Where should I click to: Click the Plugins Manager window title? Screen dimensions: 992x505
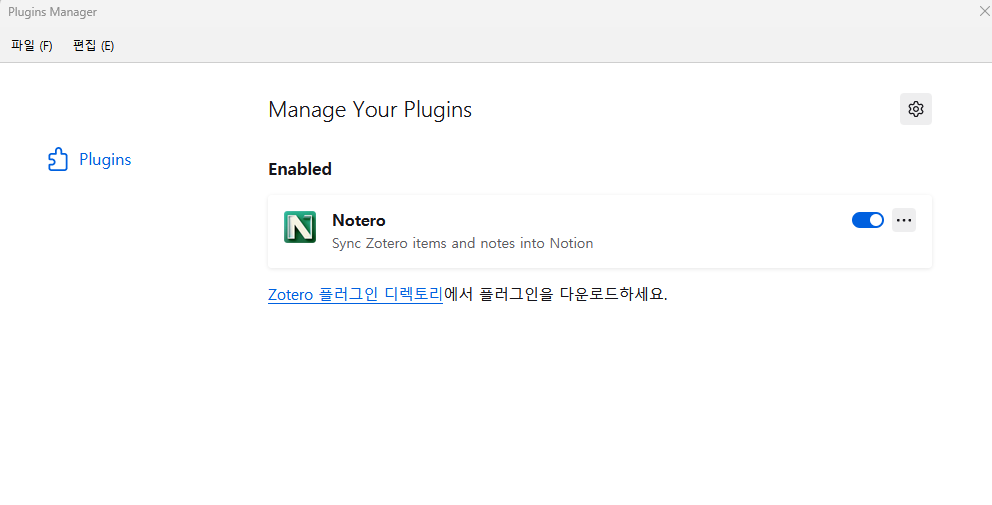click(x=53, y=12)
